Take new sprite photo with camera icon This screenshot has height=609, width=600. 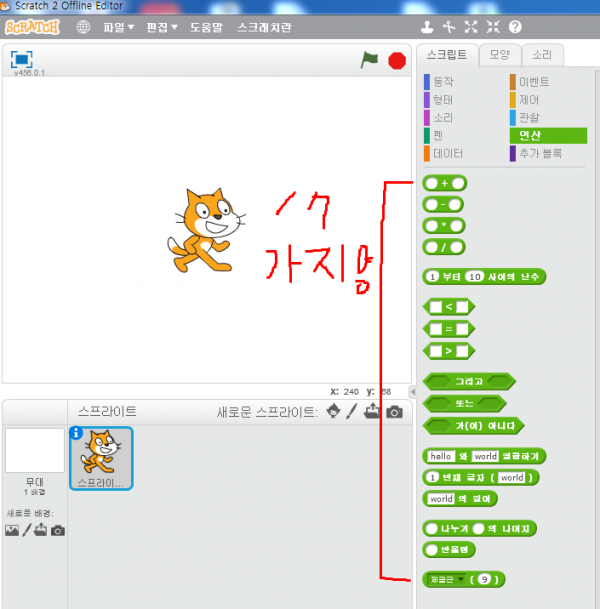click(x=395, y=412)
